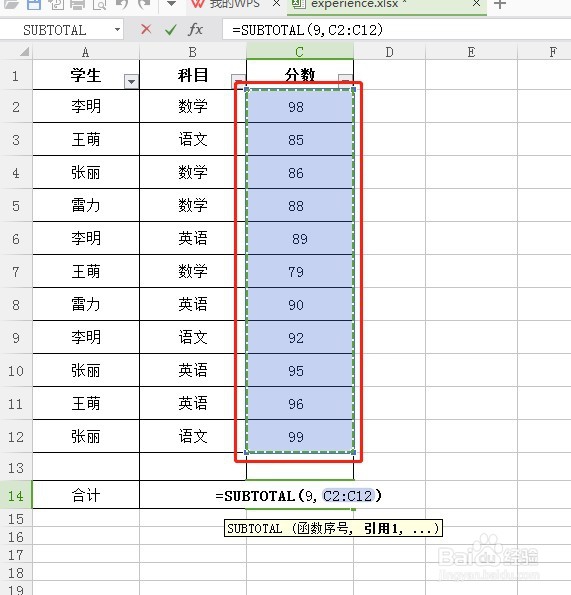Viewport: 571px width, 595px height.
Task: Close the experience.xlsx document tab
Action: point(477,4)
